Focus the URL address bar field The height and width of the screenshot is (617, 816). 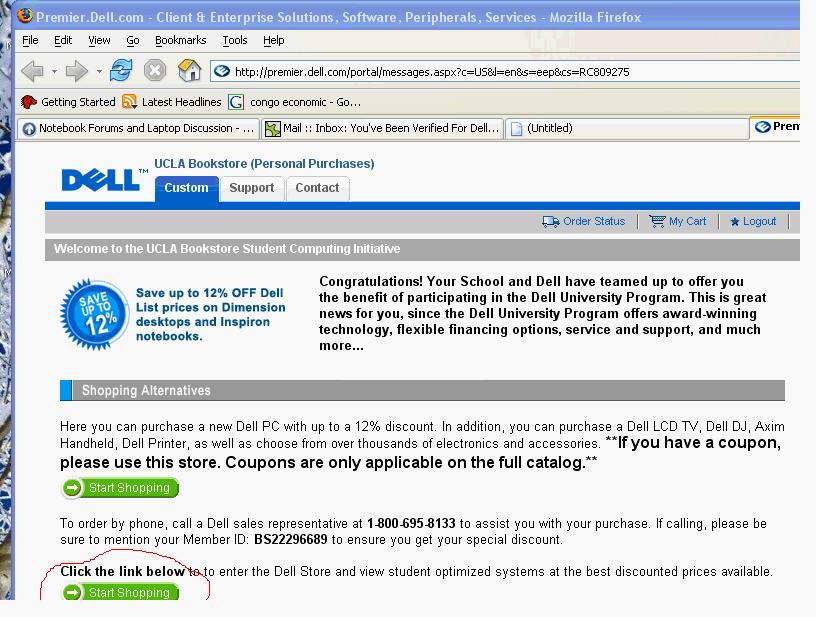pyautogui.click(x=505, y=71)
